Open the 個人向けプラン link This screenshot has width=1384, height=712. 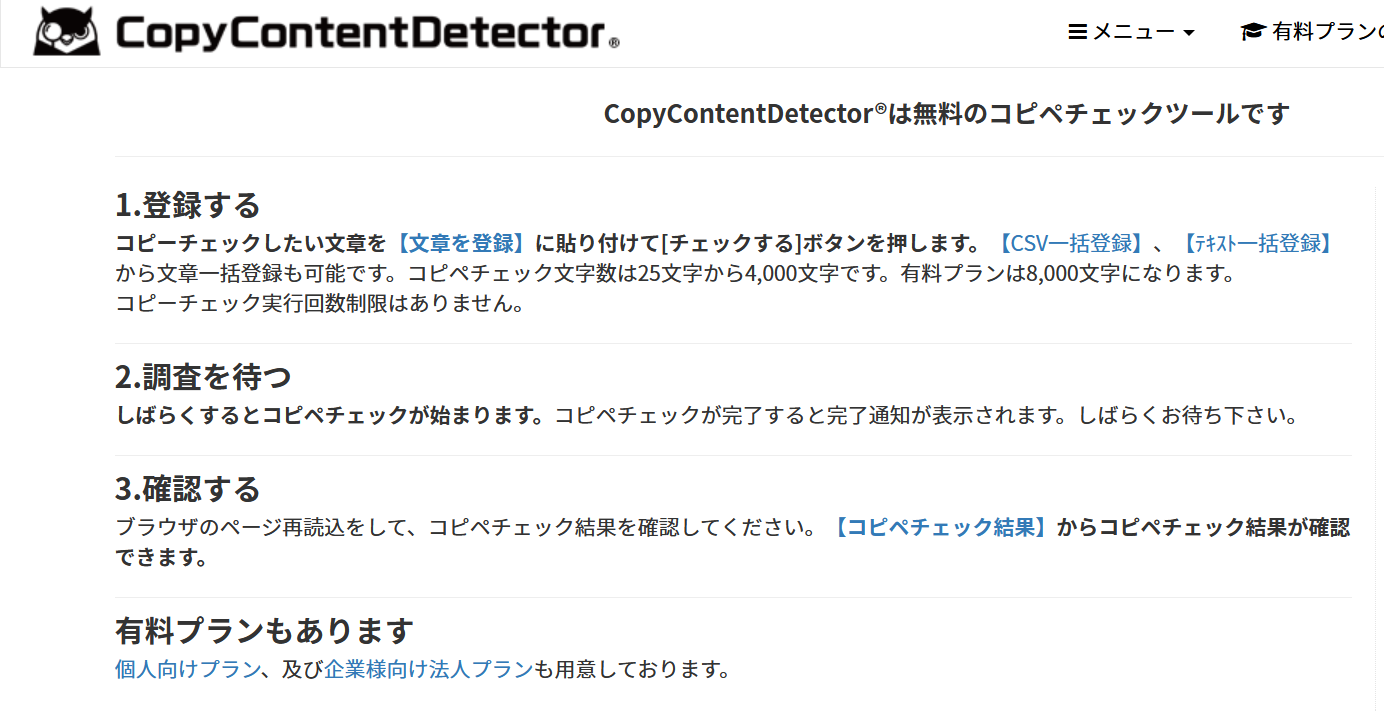(x=188, y=670)
